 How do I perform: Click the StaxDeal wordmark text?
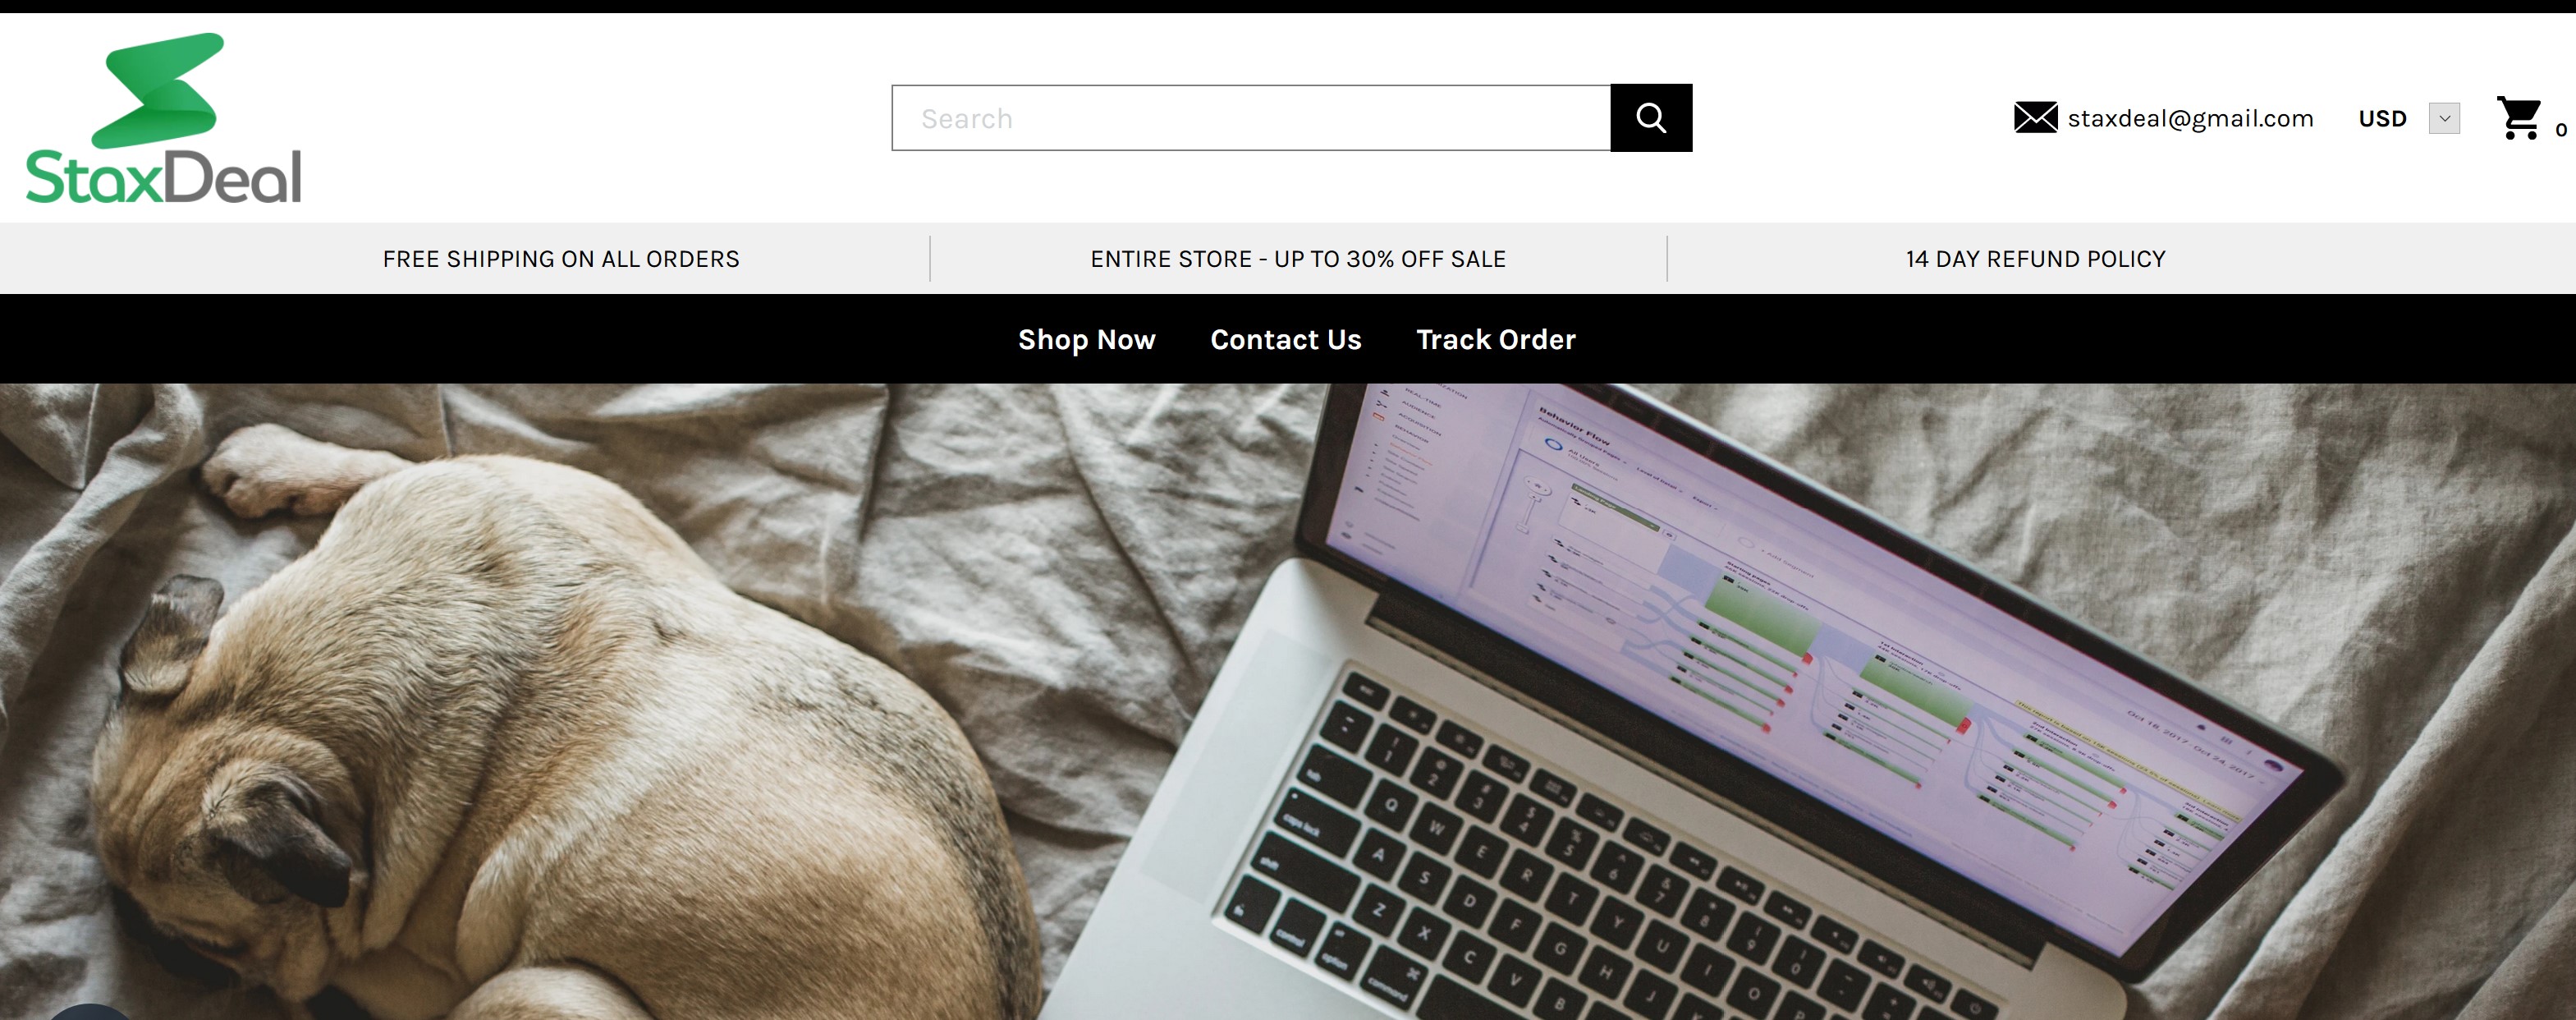point(163,178)
